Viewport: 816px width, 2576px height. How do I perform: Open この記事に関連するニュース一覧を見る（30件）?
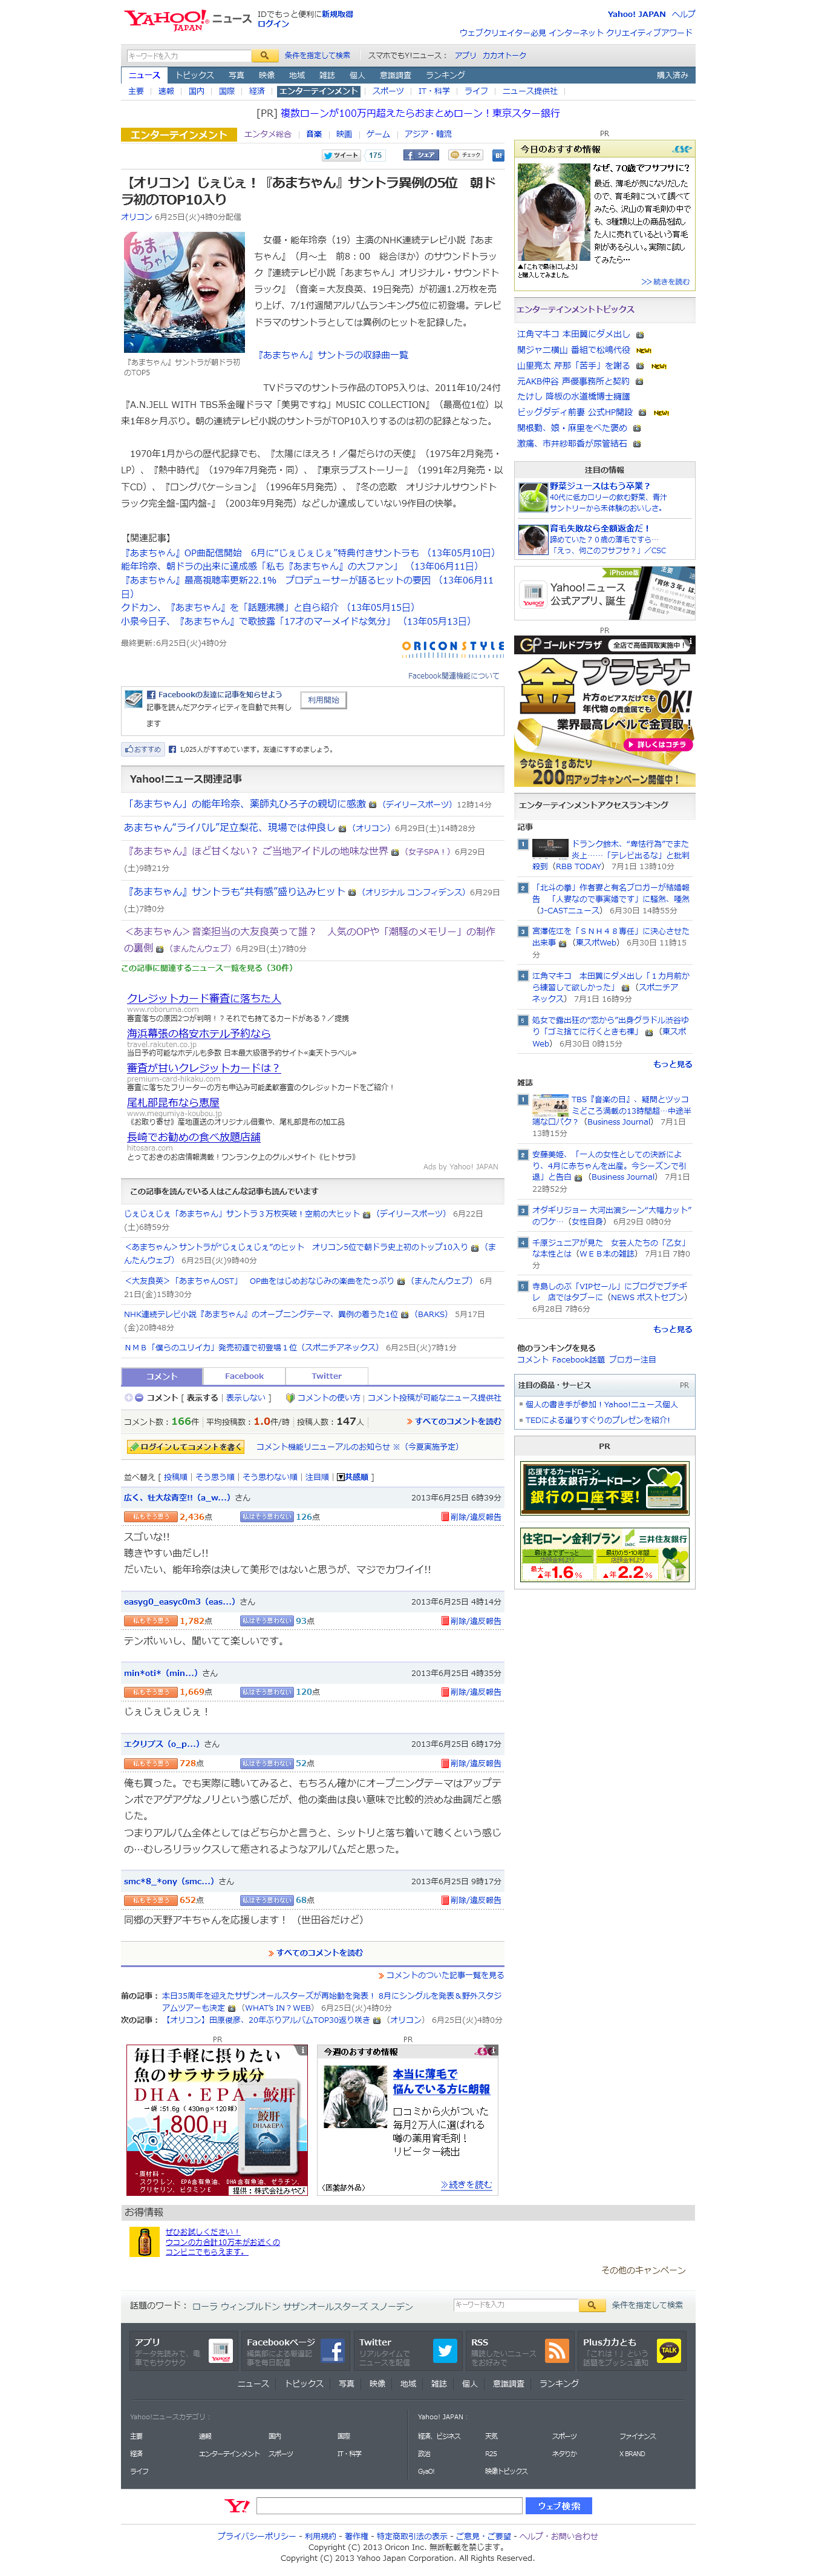coord(207,968)
